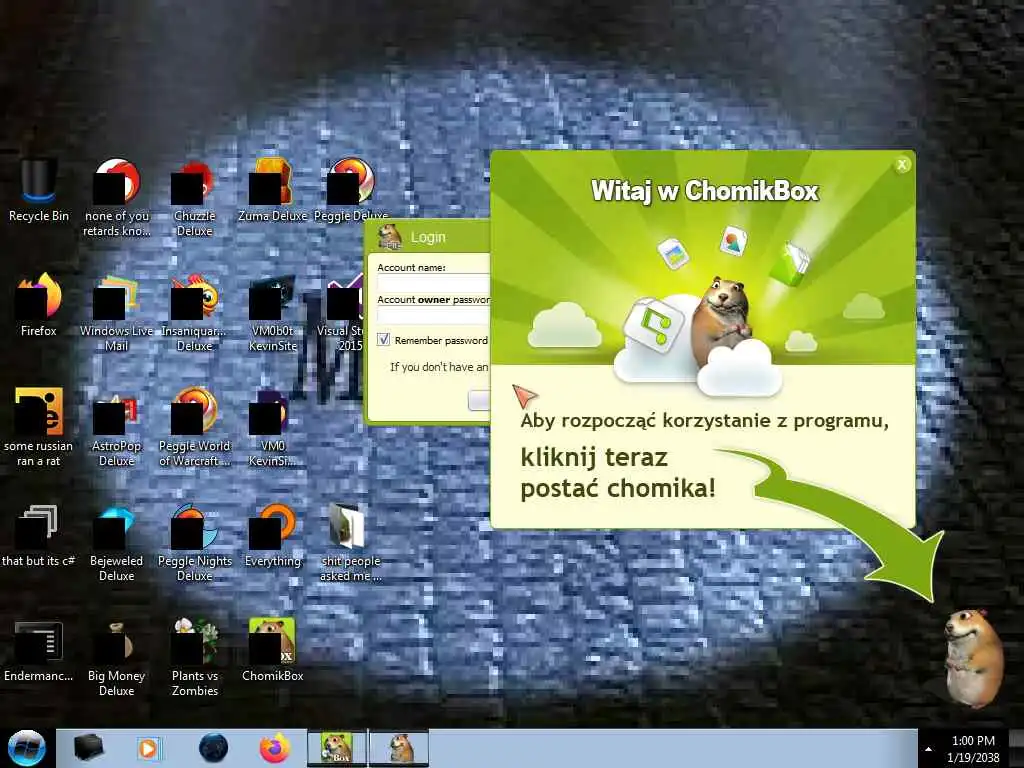Open the black box icon pinned on taskbar
This screenshot has width=1024, height=768.
[x=88, y=748]
